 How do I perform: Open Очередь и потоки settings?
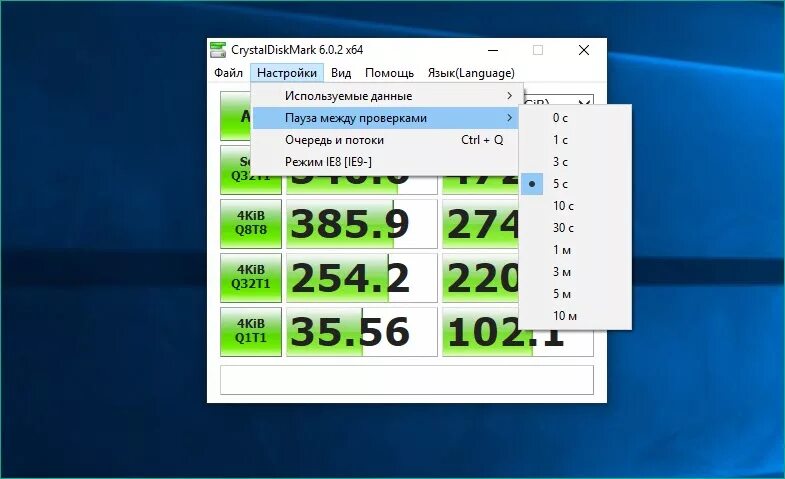click(386, 140)
